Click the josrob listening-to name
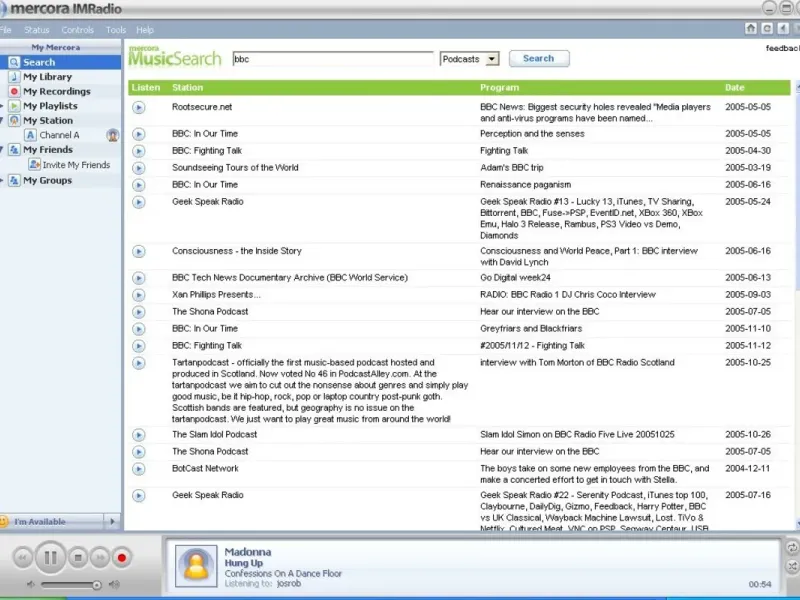800x600 pixels. click(289, 584)
